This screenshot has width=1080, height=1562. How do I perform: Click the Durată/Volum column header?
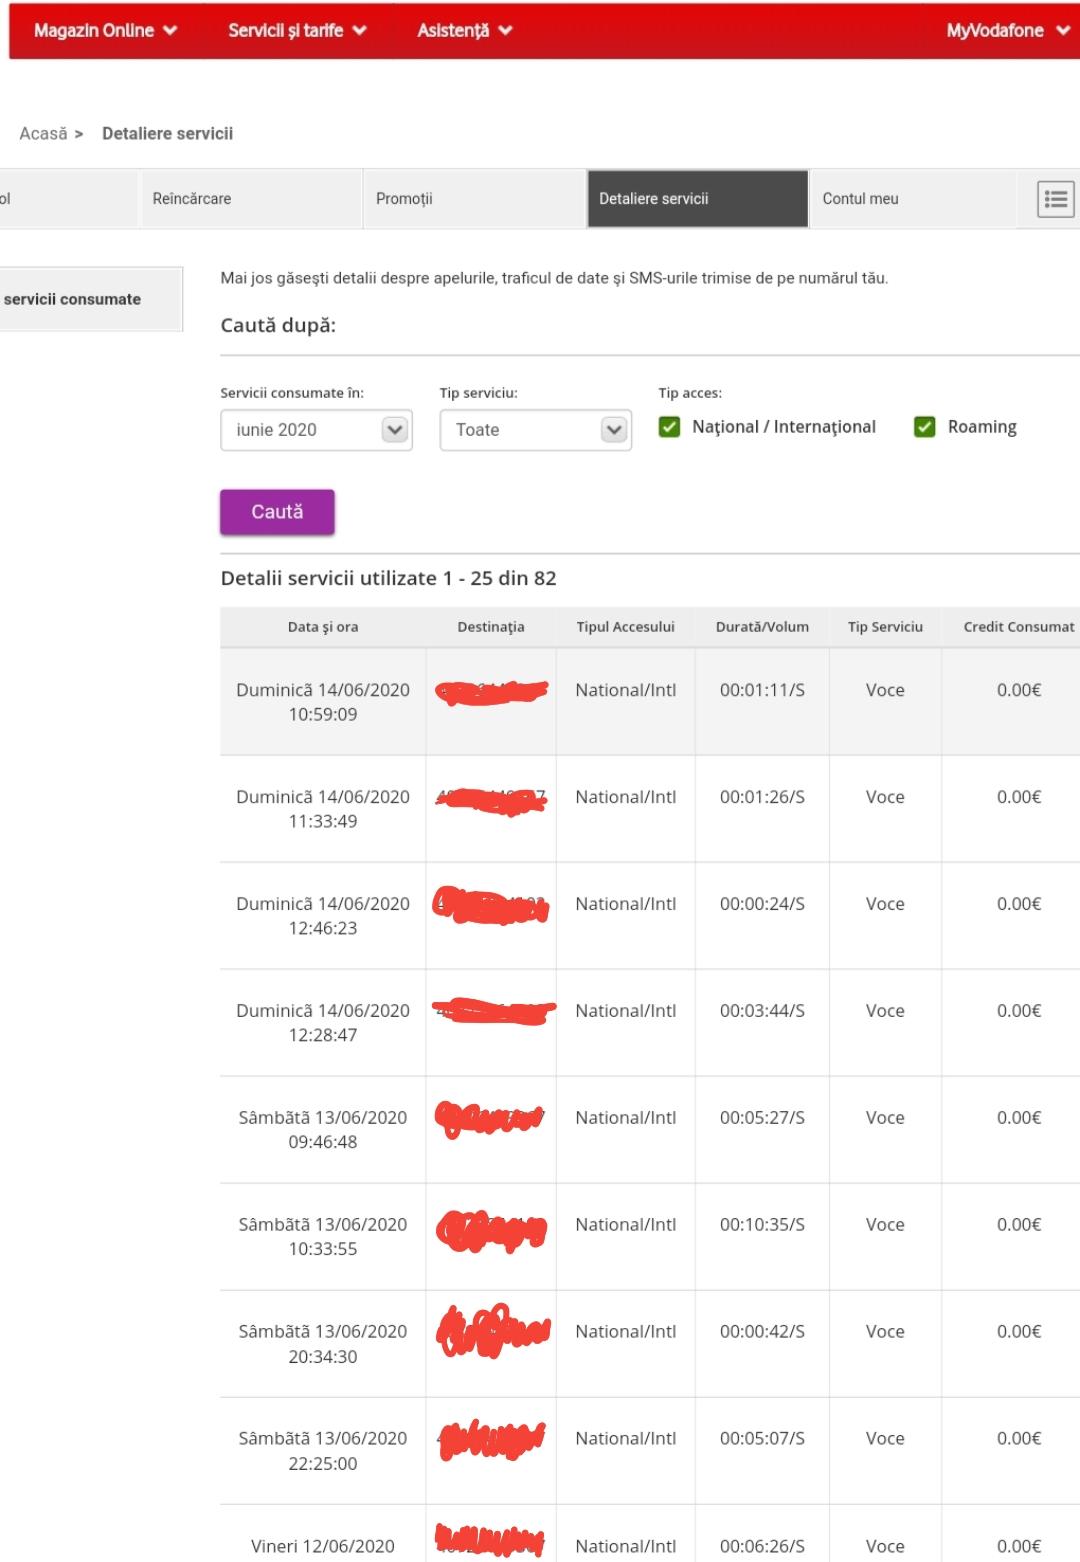coord(762,627)
